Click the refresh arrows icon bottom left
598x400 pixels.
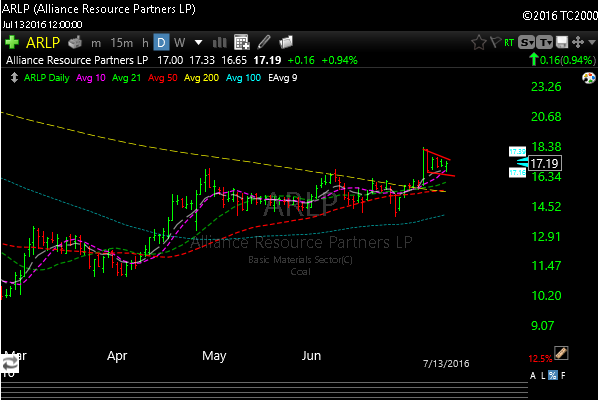(x=10, y=364)
